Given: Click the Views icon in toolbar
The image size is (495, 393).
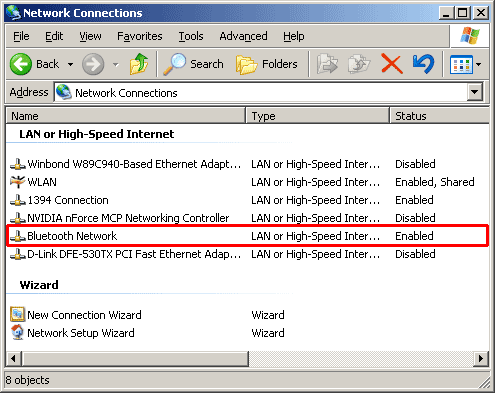Looking at the screenshot, I should (x=461, y=64).
